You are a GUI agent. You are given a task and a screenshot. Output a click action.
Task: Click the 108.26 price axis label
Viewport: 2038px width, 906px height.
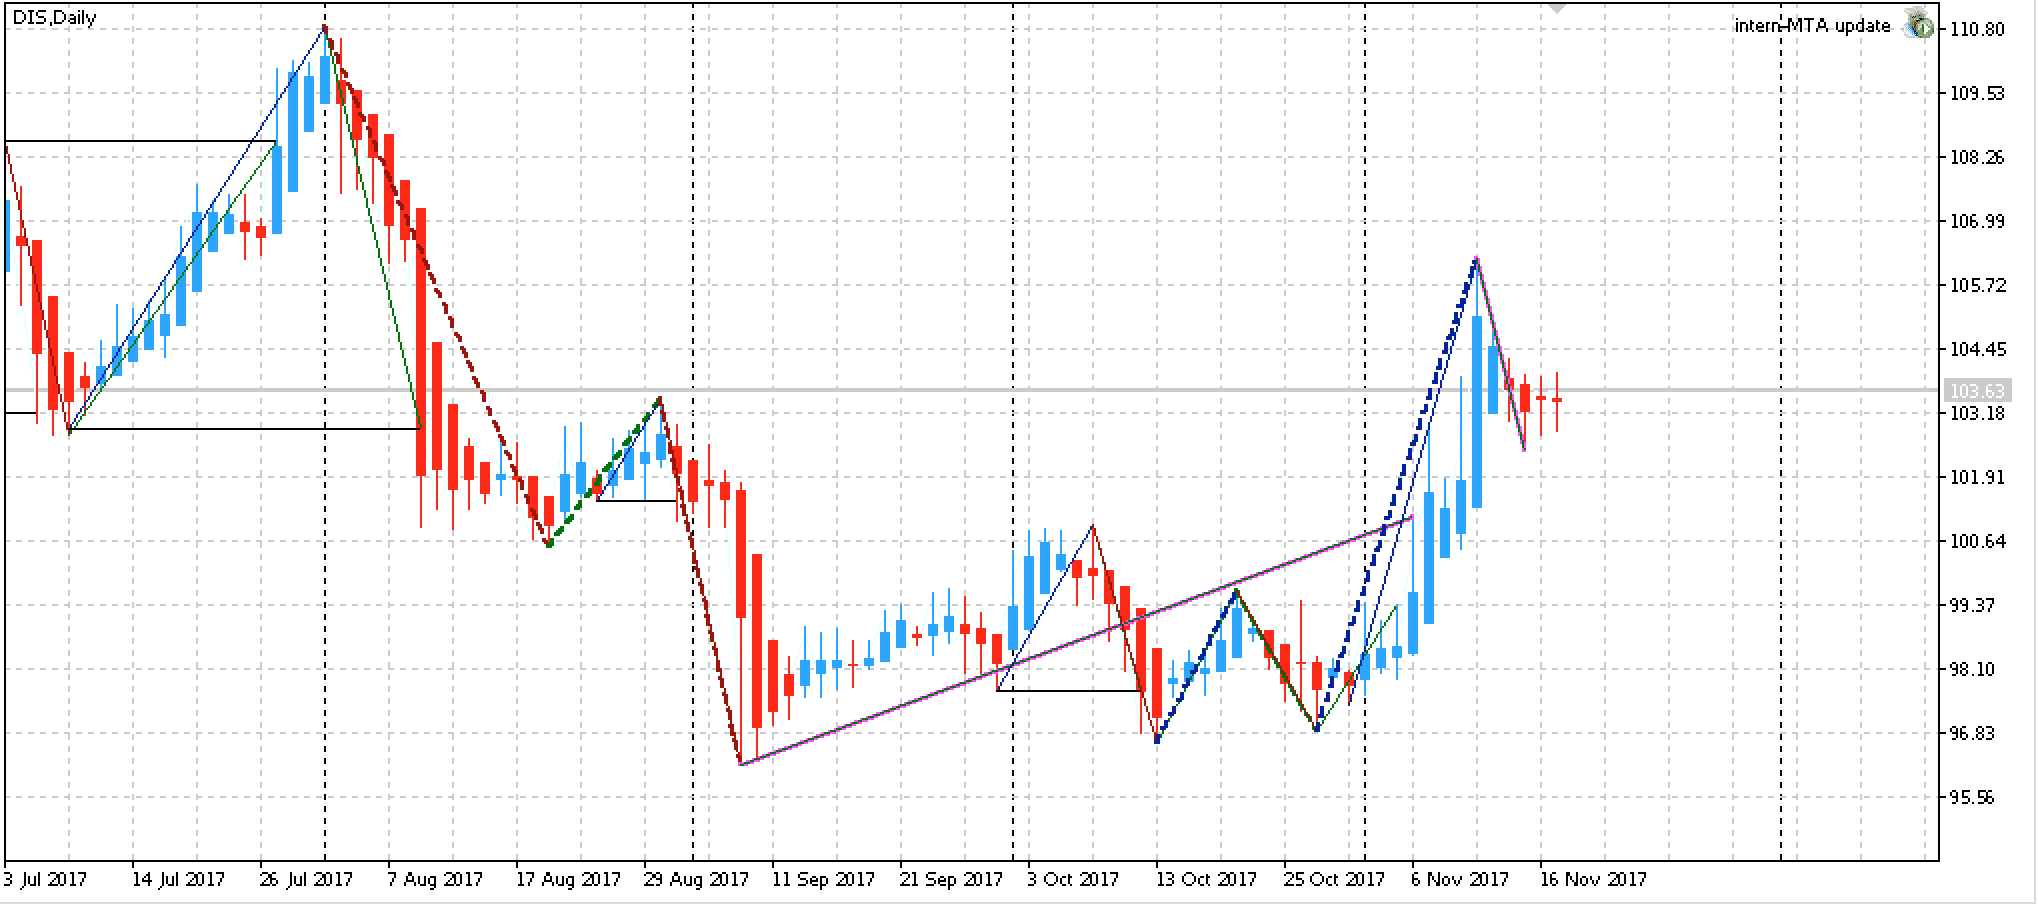1977,158
